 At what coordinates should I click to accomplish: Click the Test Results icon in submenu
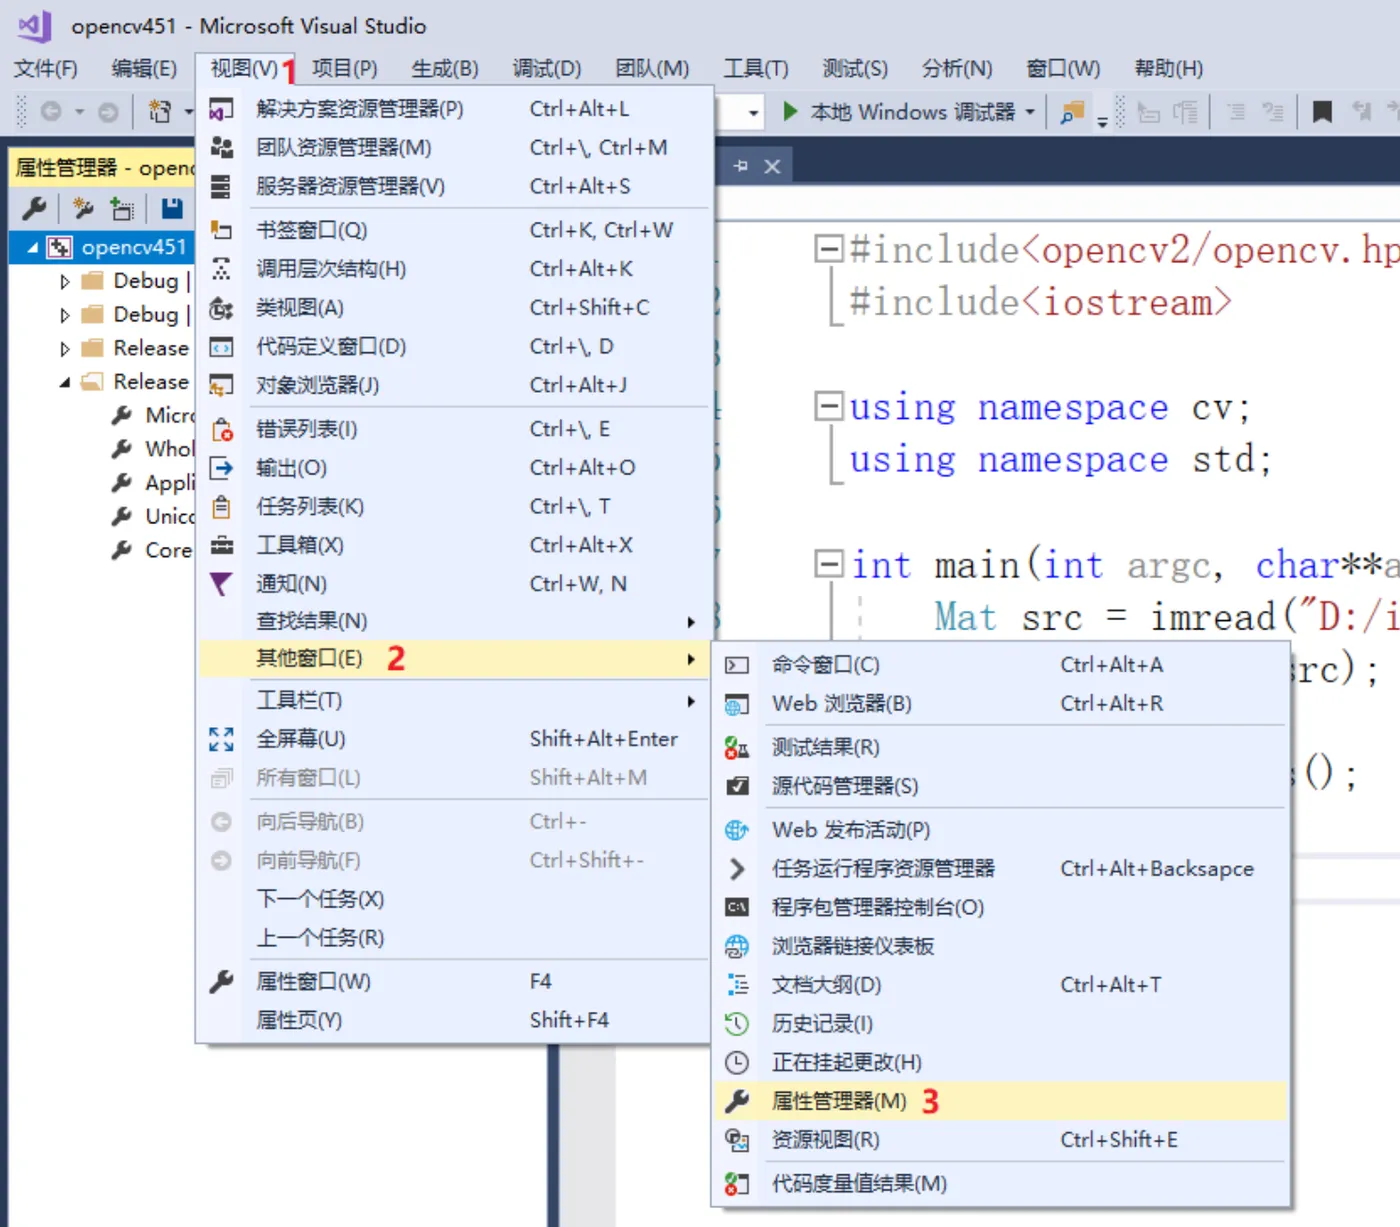click(x=737, y=748)
